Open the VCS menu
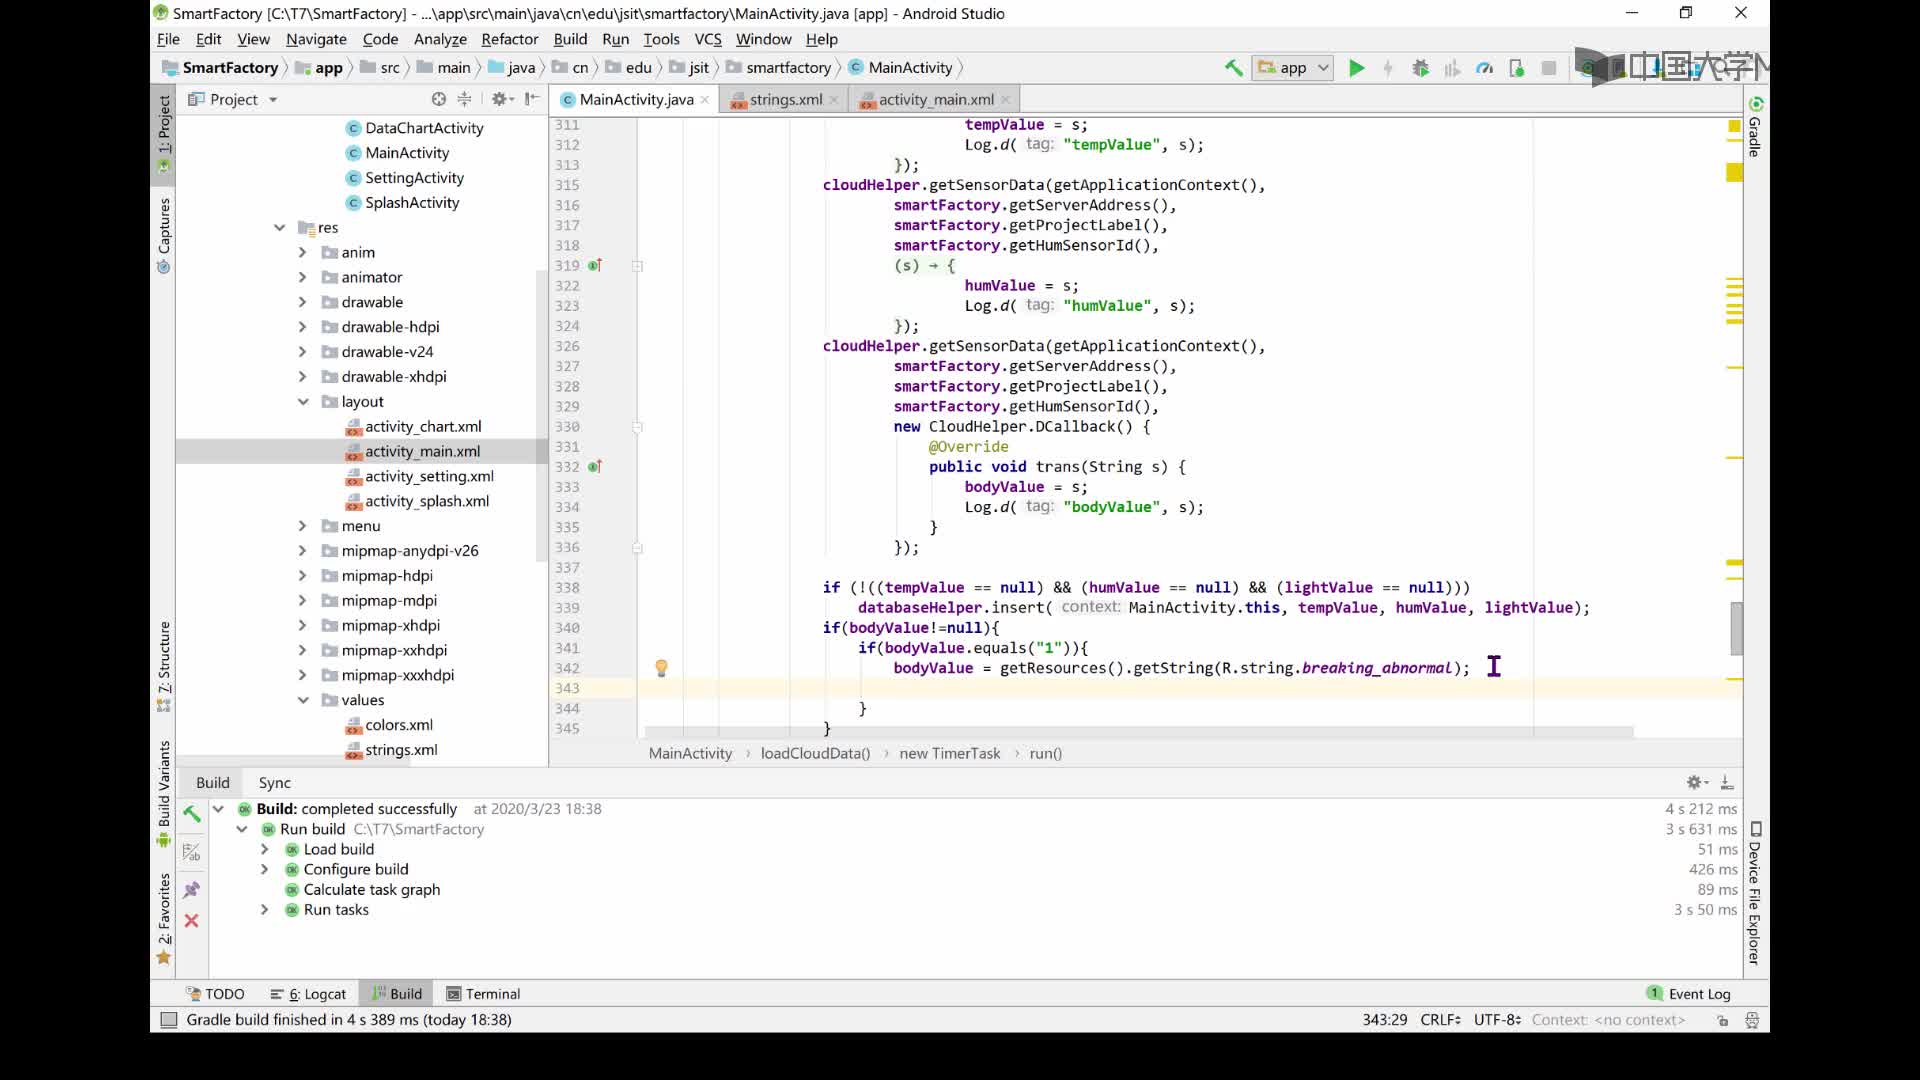Viewport: 1920px width, 1080px height. pyautogui.click(x=707, y=39)
